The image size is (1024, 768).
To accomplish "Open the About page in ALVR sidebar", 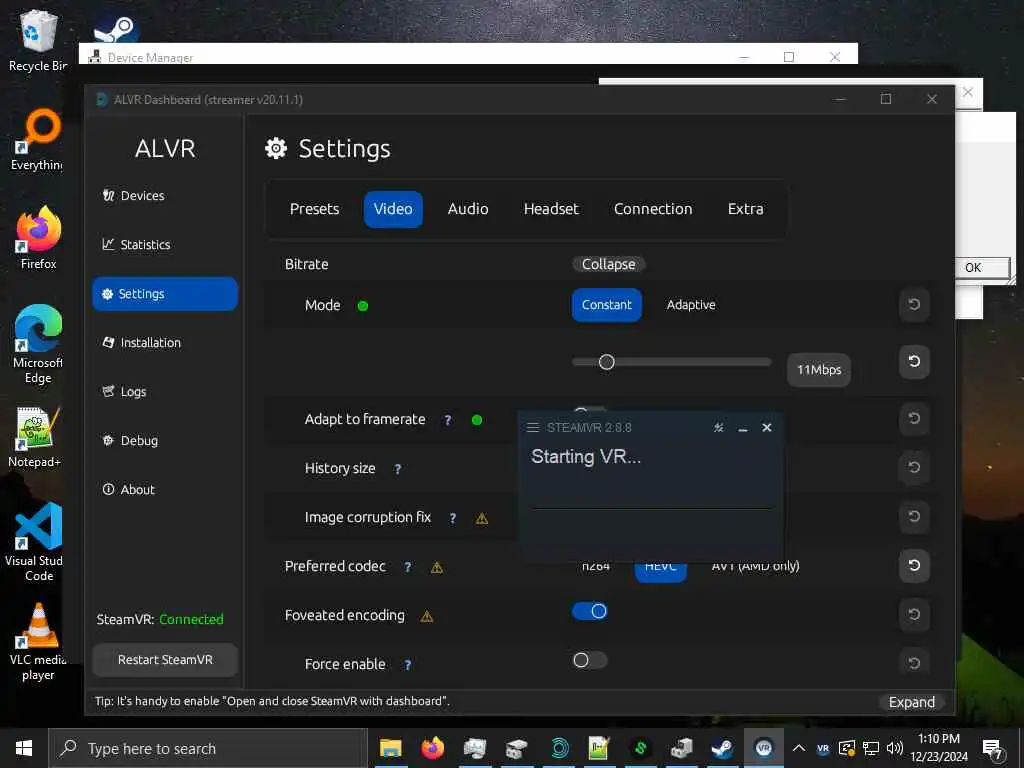I will click(129, 489).
